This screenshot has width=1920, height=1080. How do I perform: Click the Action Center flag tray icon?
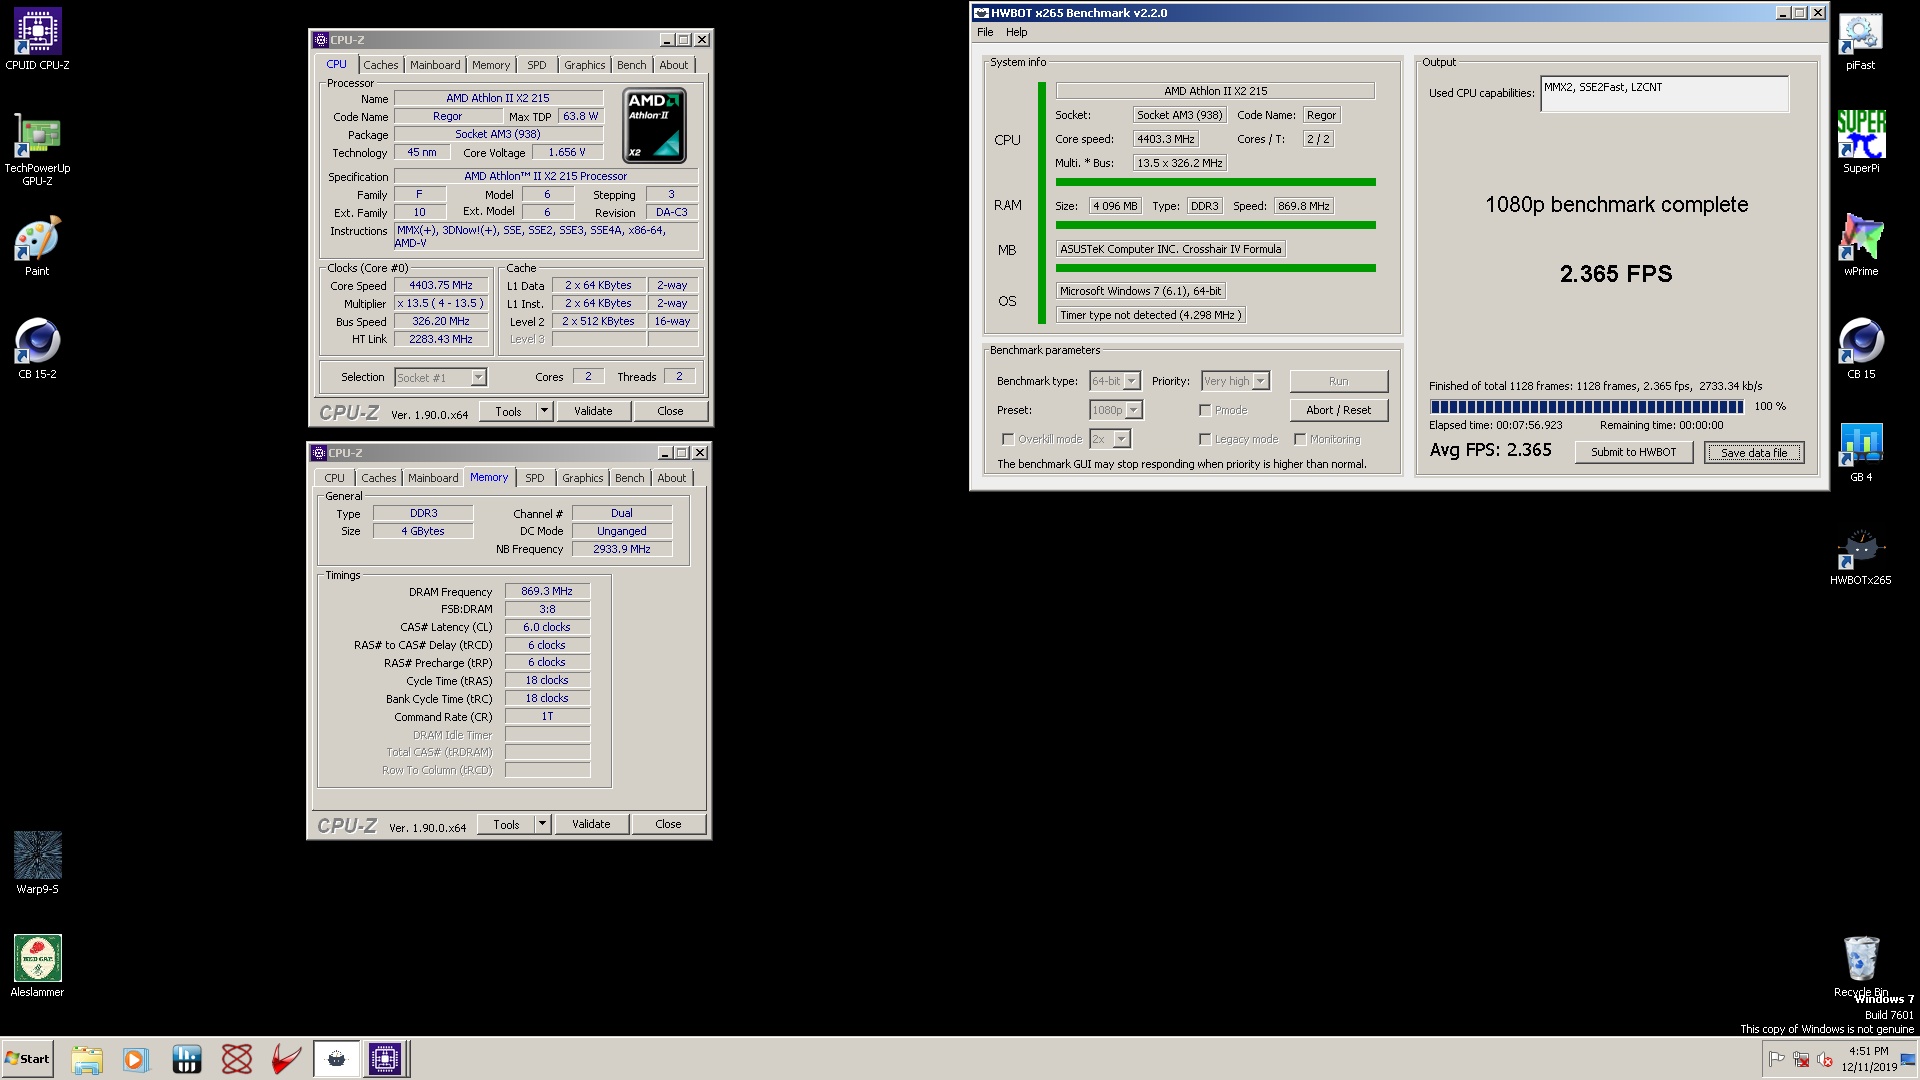1776,1059
